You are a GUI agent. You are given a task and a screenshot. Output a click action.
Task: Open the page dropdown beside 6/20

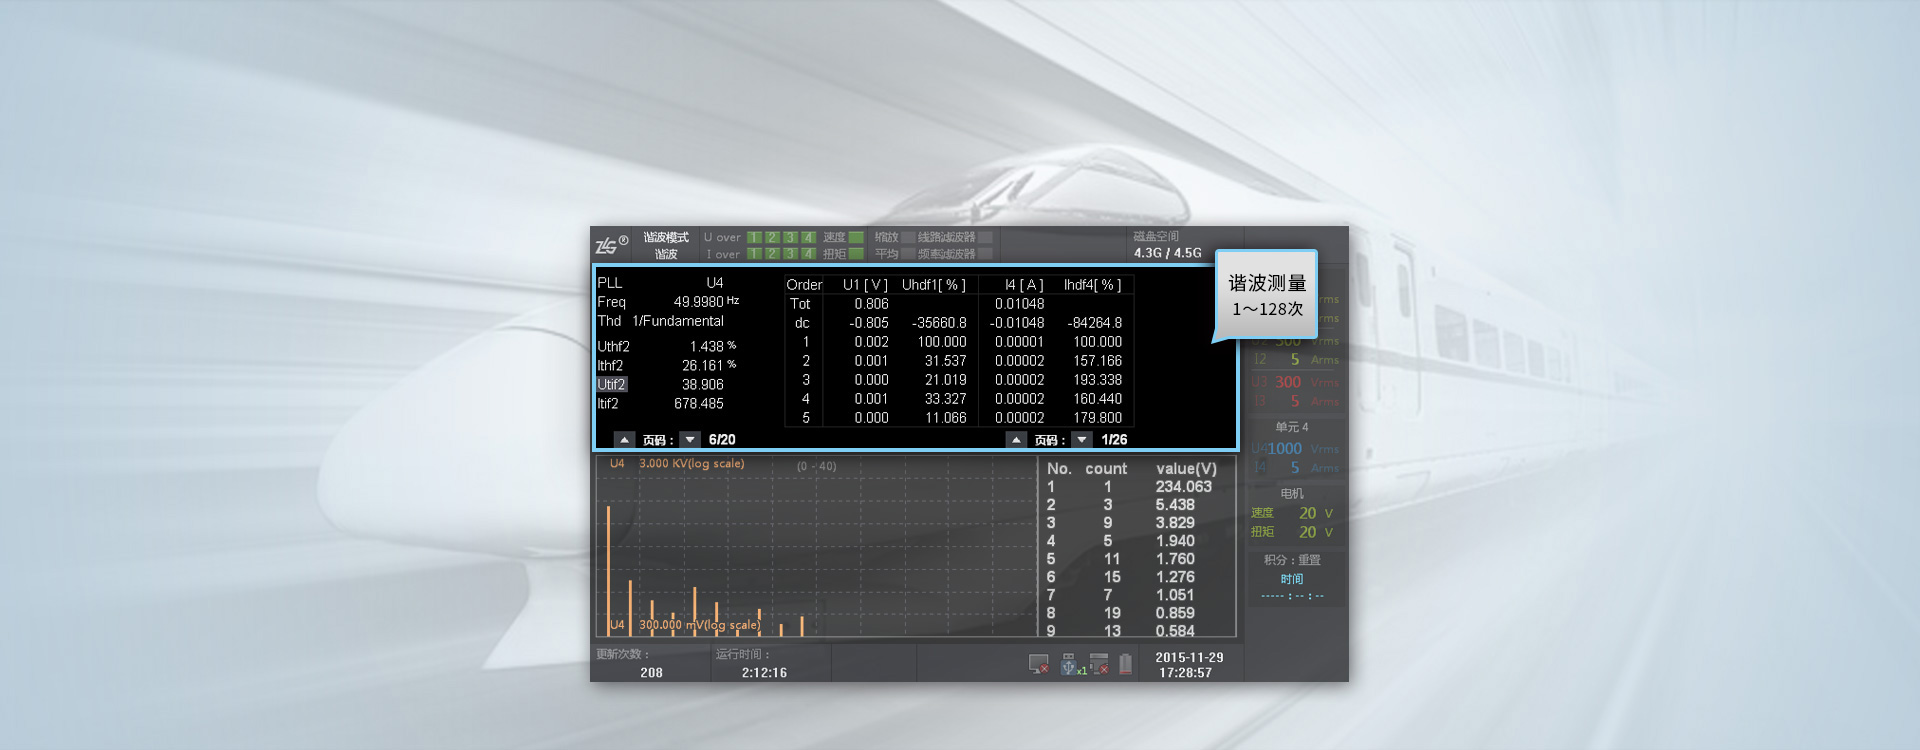pyautogui.click(x=690, y=440)
